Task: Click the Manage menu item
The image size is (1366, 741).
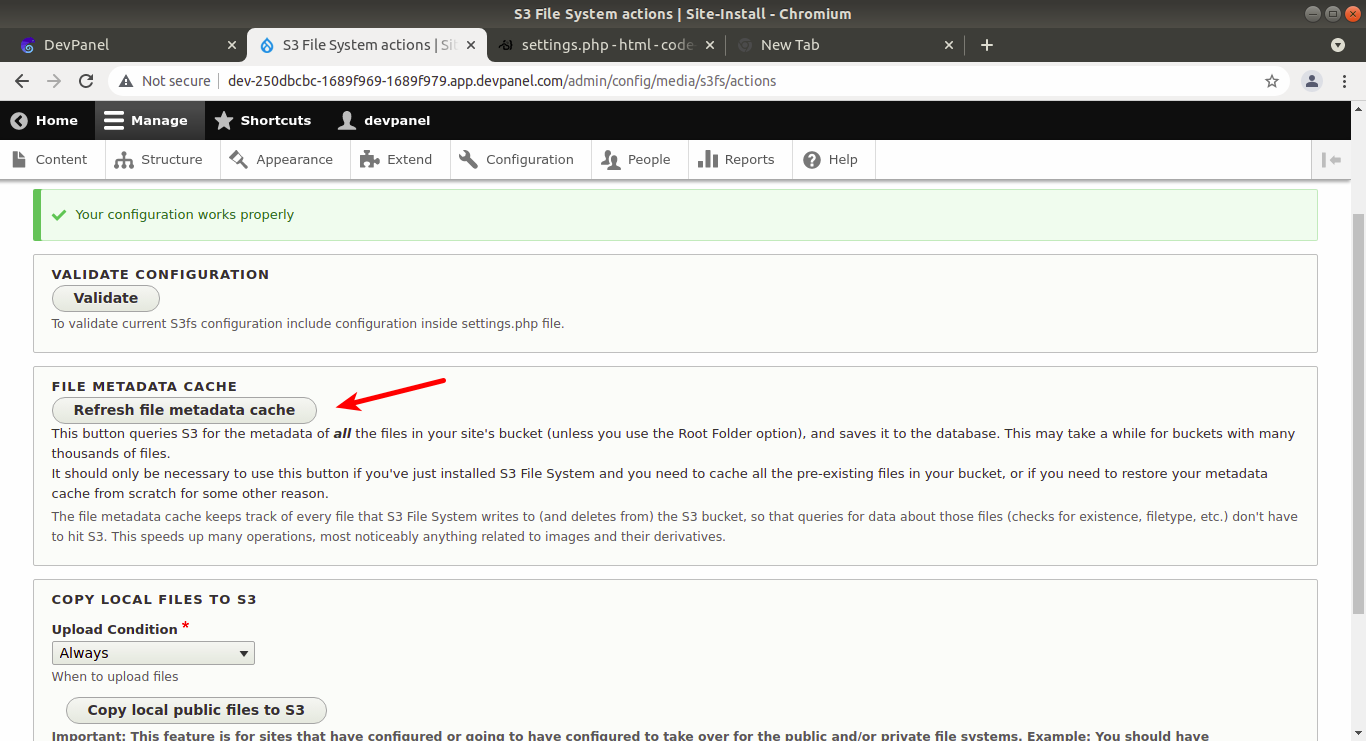Action: click(148, 120)
